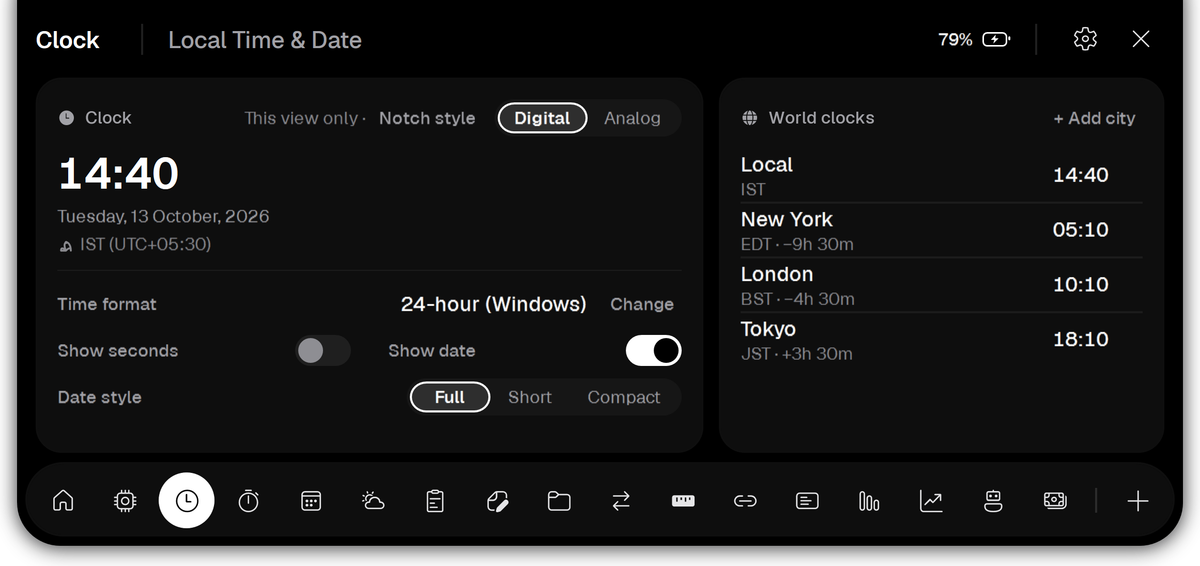Click the plus icon to add widget

click(1137, 501)
